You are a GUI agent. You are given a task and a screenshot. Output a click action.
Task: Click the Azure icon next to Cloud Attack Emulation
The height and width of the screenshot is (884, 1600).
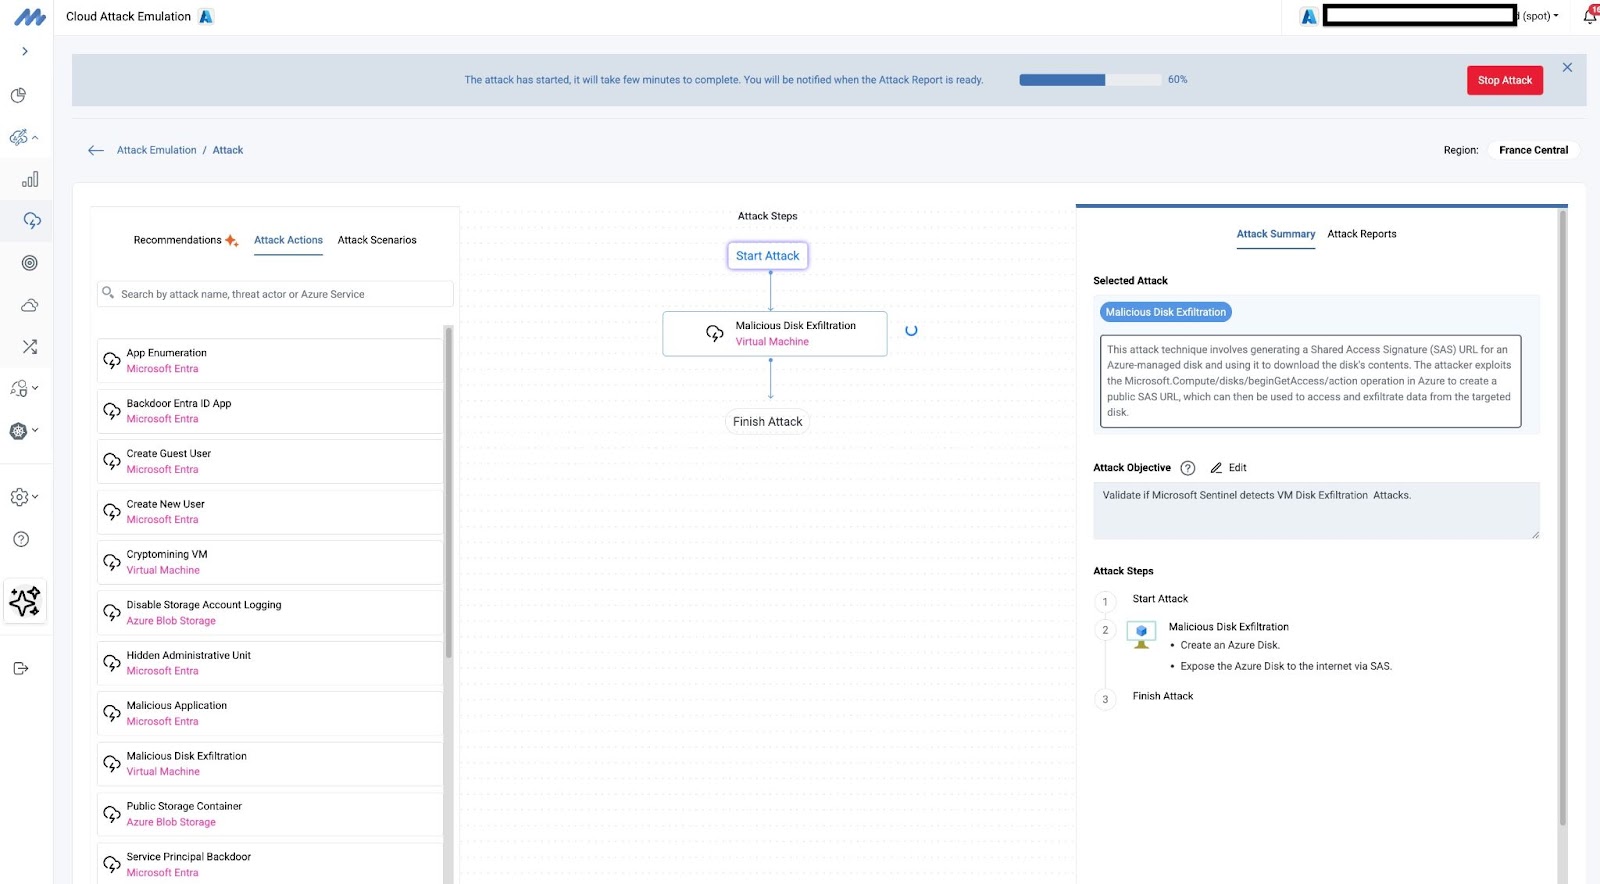click(x=206, y=16)
